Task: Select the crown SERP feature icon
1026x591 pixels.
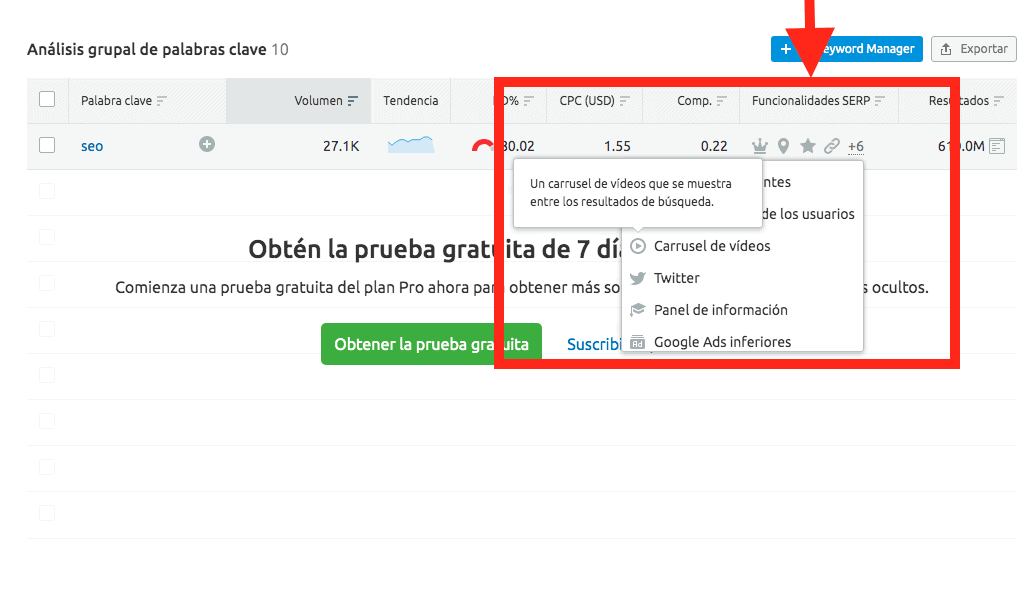Action: pos(760,146)
